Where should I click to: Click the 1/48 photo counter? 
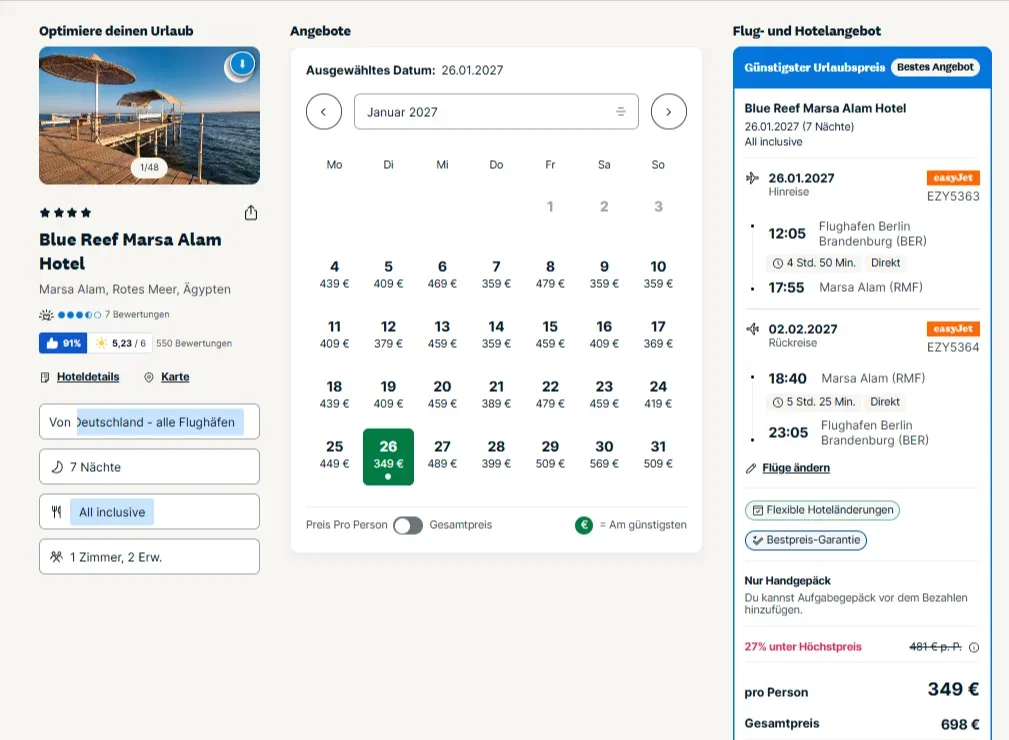tap(149, 167)
